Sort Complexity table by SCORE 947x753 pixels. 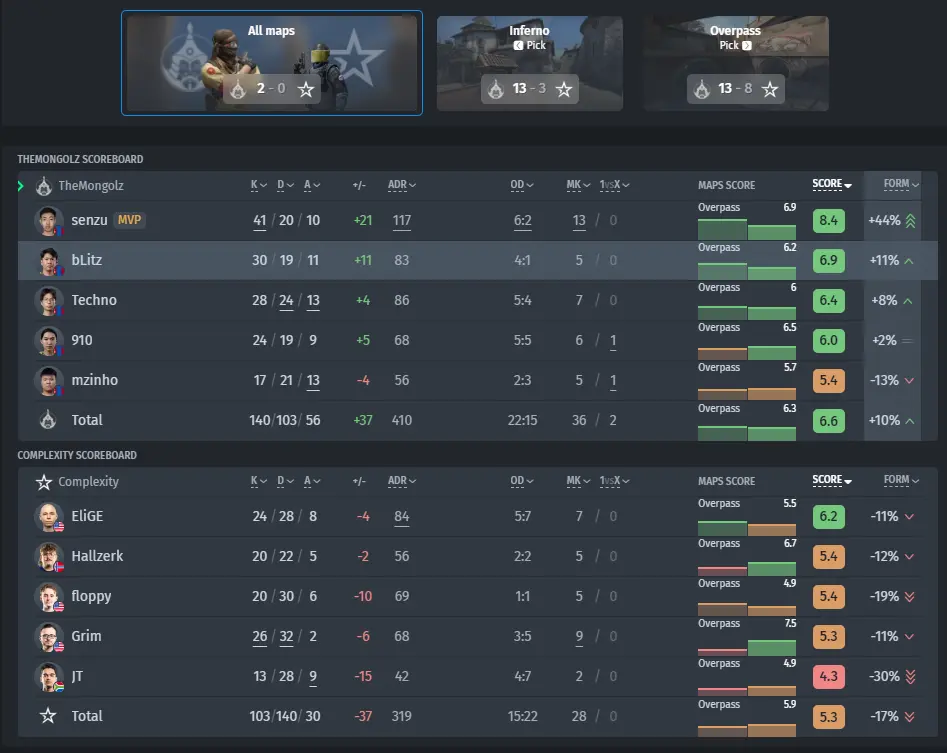(x=832, y=480)
